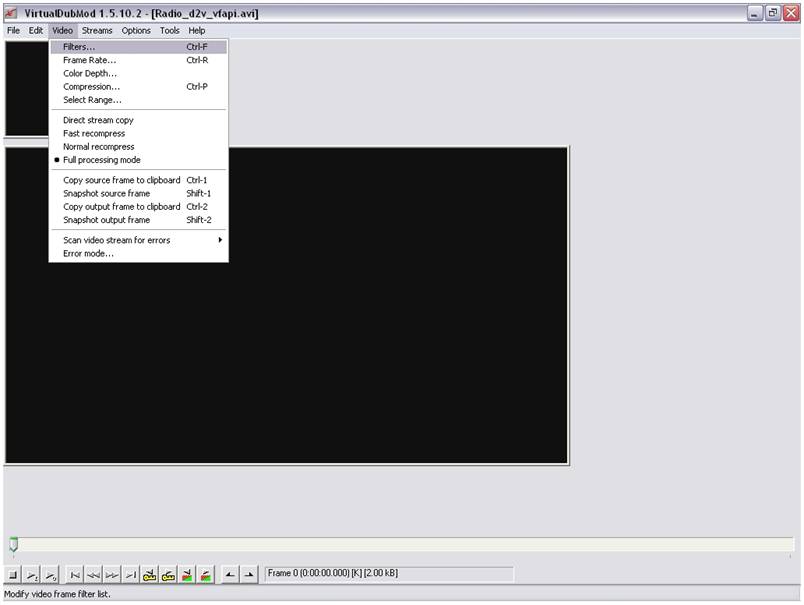This screenshot has width=804, height=605.
Task: Mark the selection start point
Action: tap(230, 575)
